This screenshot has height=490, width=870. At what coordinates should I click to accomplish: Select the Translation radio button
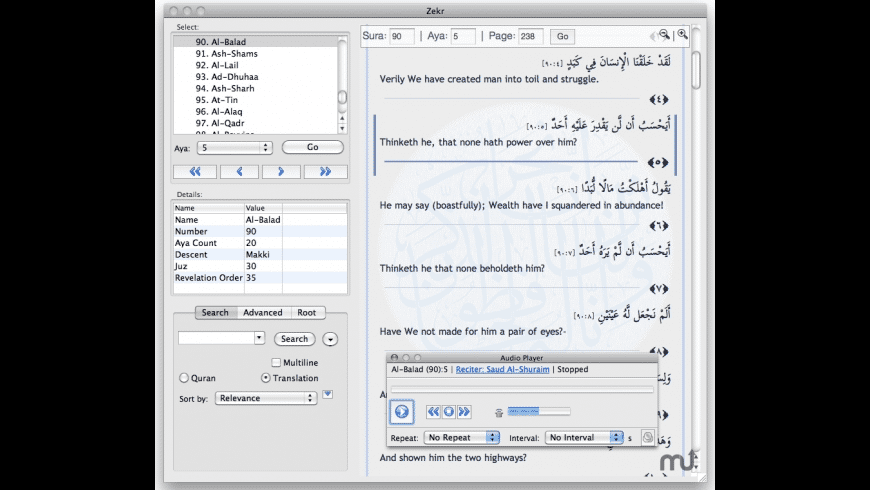click(x=266, y=378)
